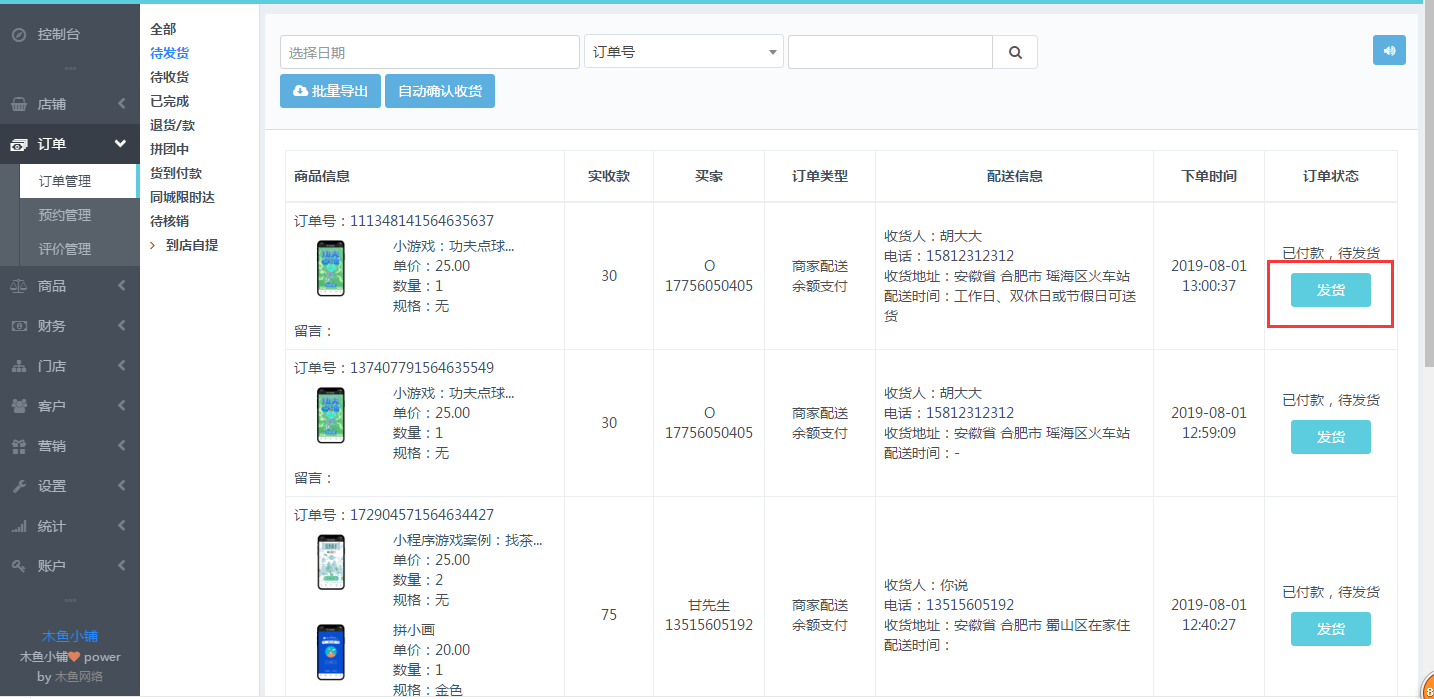Screen dimensions: 1434x699
Task: Open the 找茶 game product thumbnail
Action: tap(331, 562)
